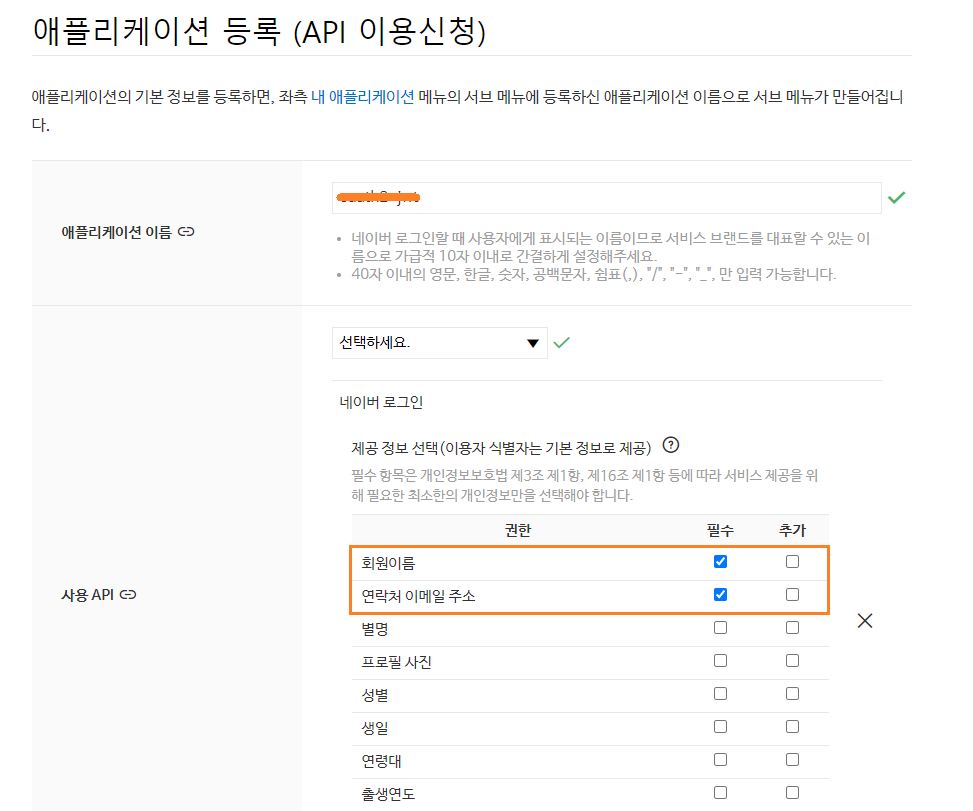Image resolution: width=973 pixels, height=811 pixels.
Task: Click the 연락처 이메일 주소 row label
Action: pos(418,596)
